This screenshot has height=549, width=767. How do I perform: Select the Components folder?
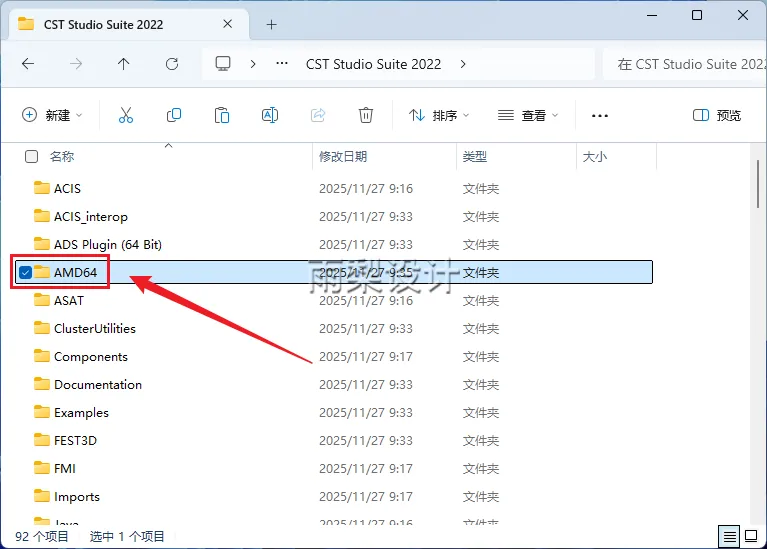(90, 357)
